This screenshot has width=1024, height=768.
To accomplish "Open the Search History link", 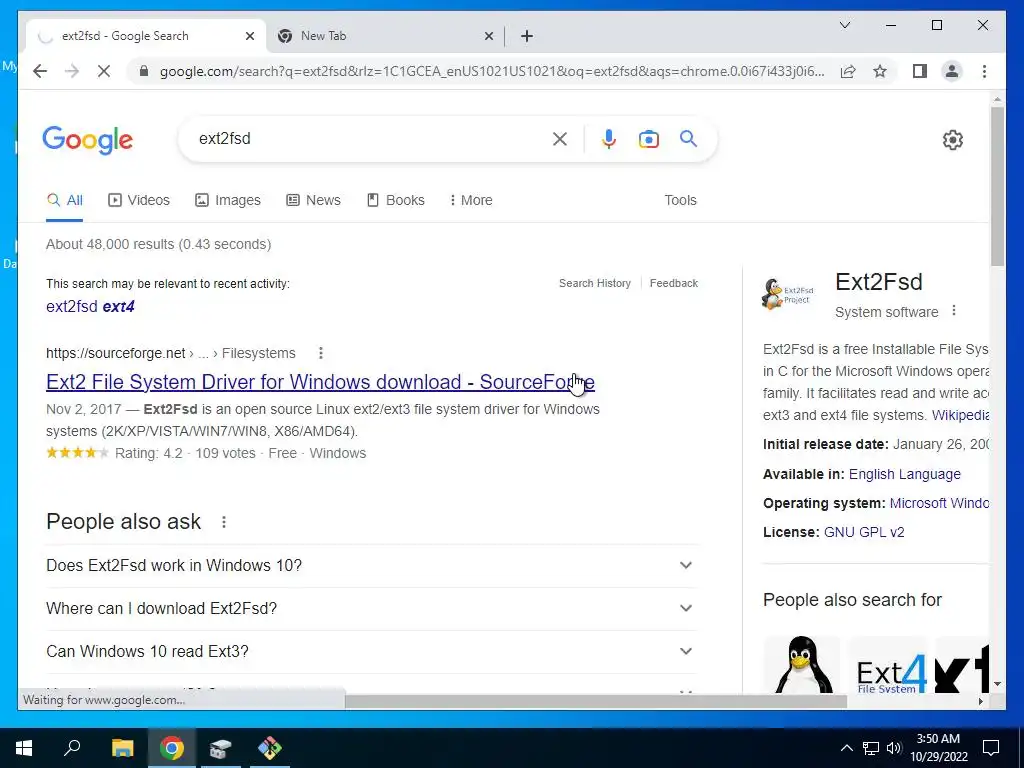I will pyautogui.click(x=595, y=283).
